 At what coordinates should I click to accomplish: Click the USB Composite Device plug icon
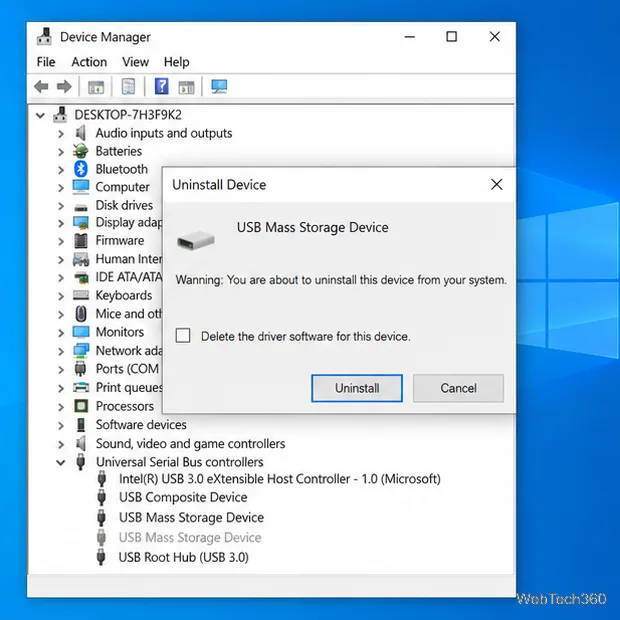(101, 497)
